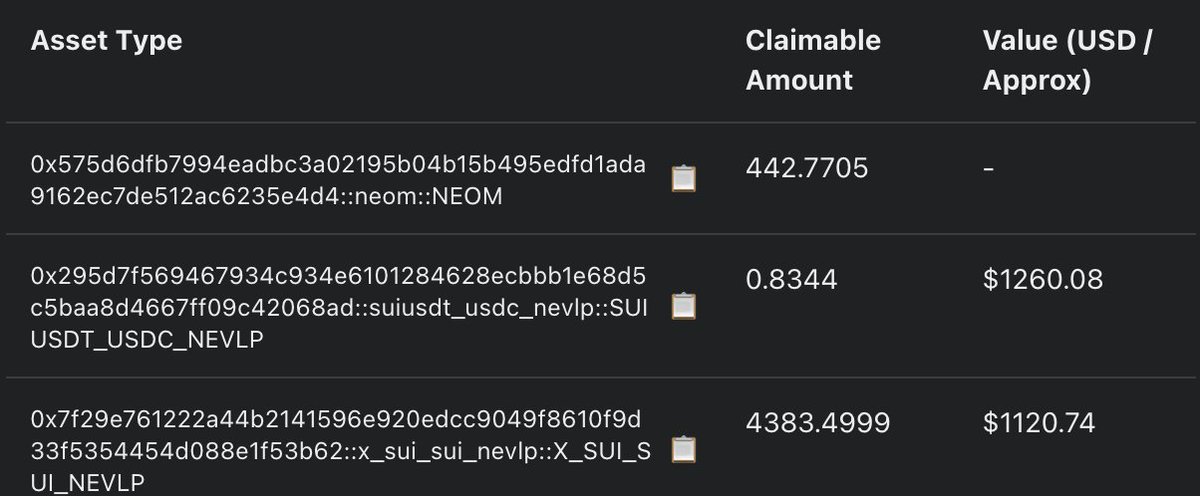
Task: Select the NEOM asset address text
Action: pyautogui.click(x=339, y=180)
